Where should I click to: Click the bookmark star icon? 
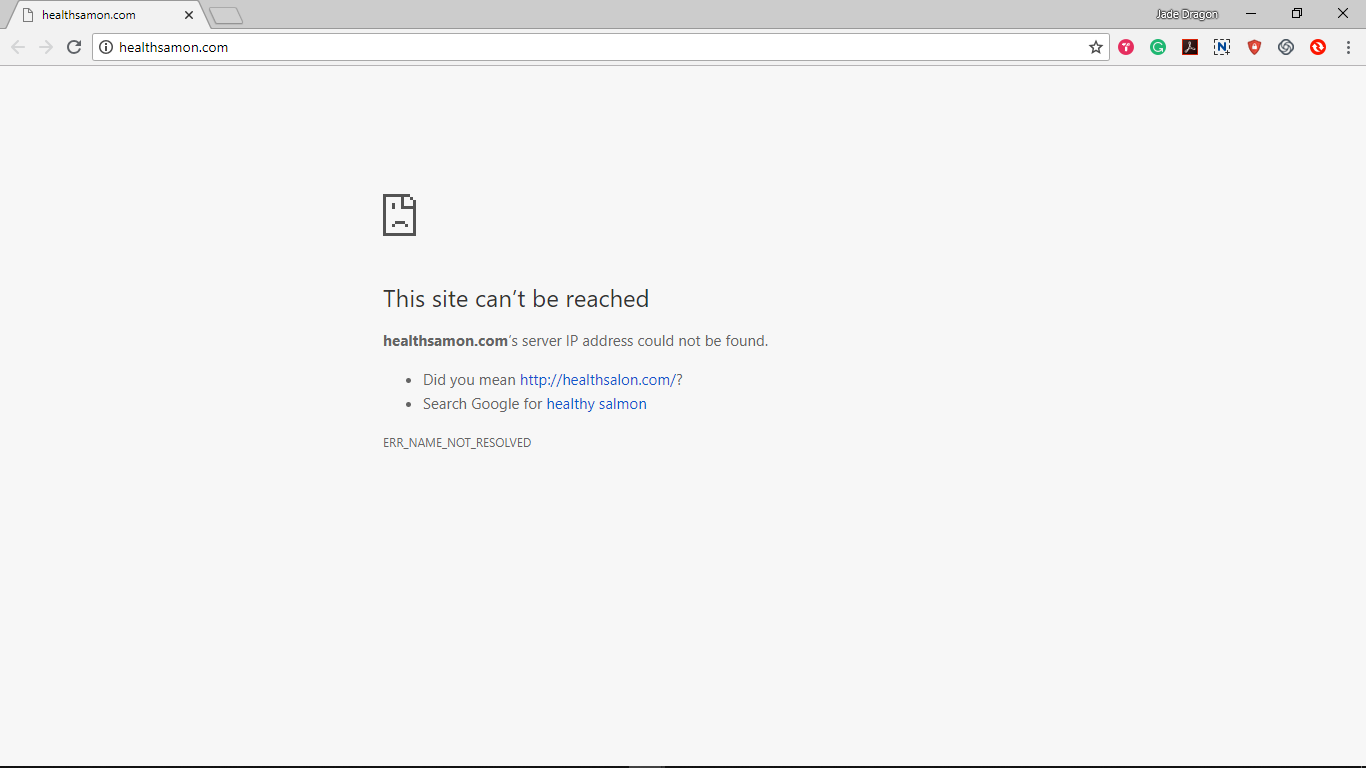[1096, 47]
